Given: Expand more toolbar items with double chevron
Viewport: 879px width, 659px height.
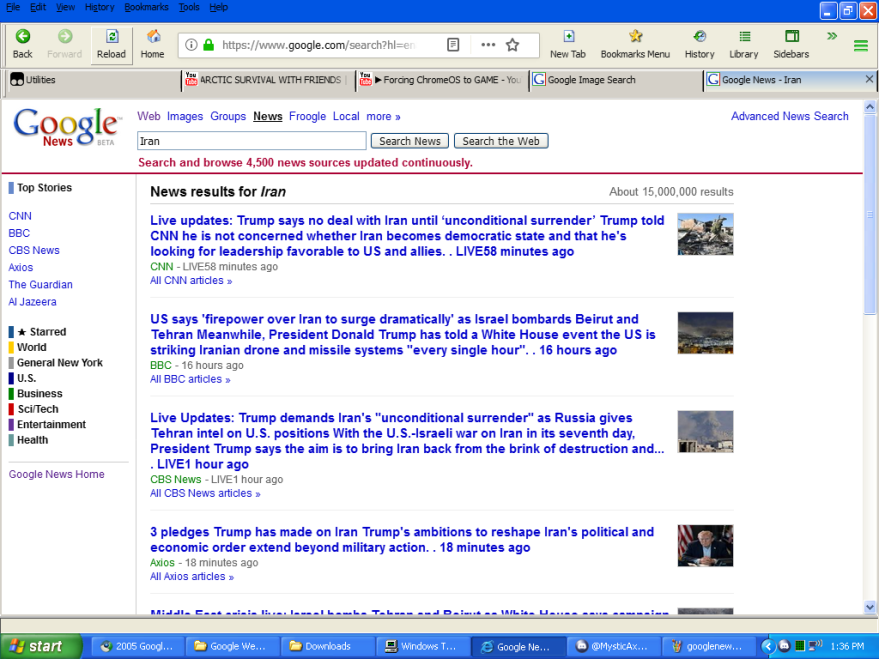Looking at the screenshot, I should [832, 36].
